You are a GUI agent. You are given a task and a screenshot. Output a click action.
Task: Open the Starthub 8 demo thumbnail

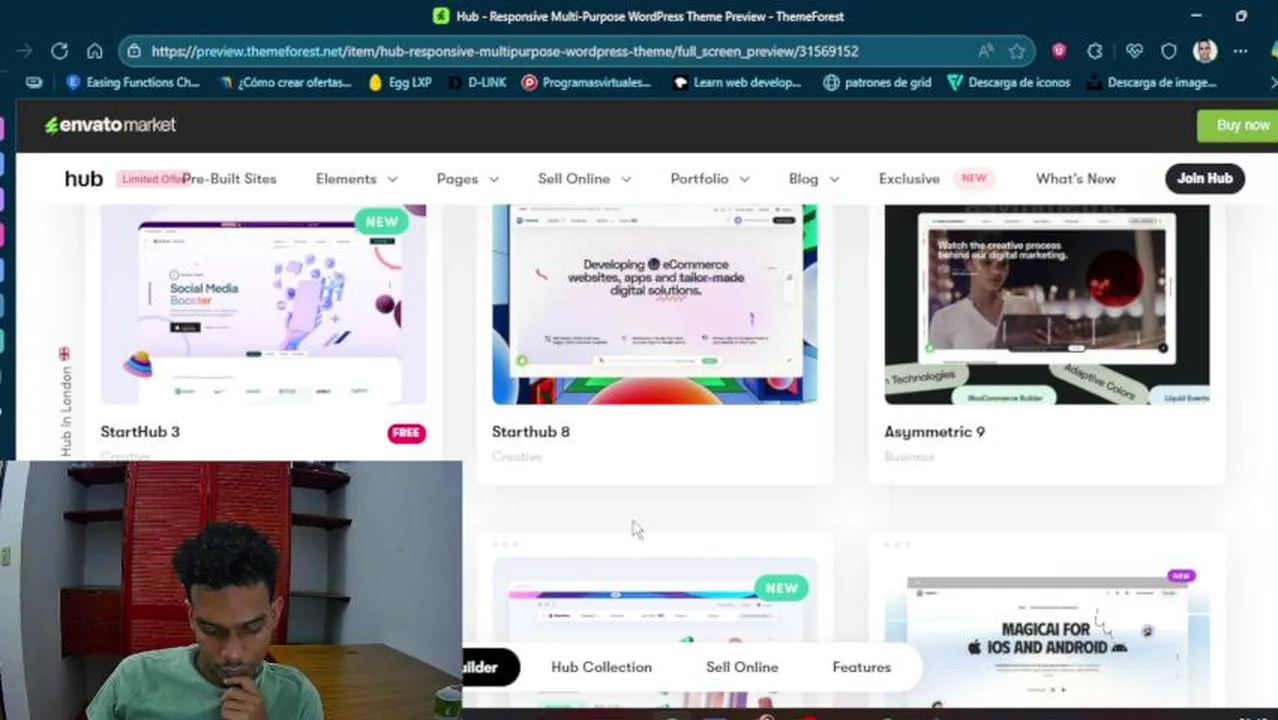point(654,304)
